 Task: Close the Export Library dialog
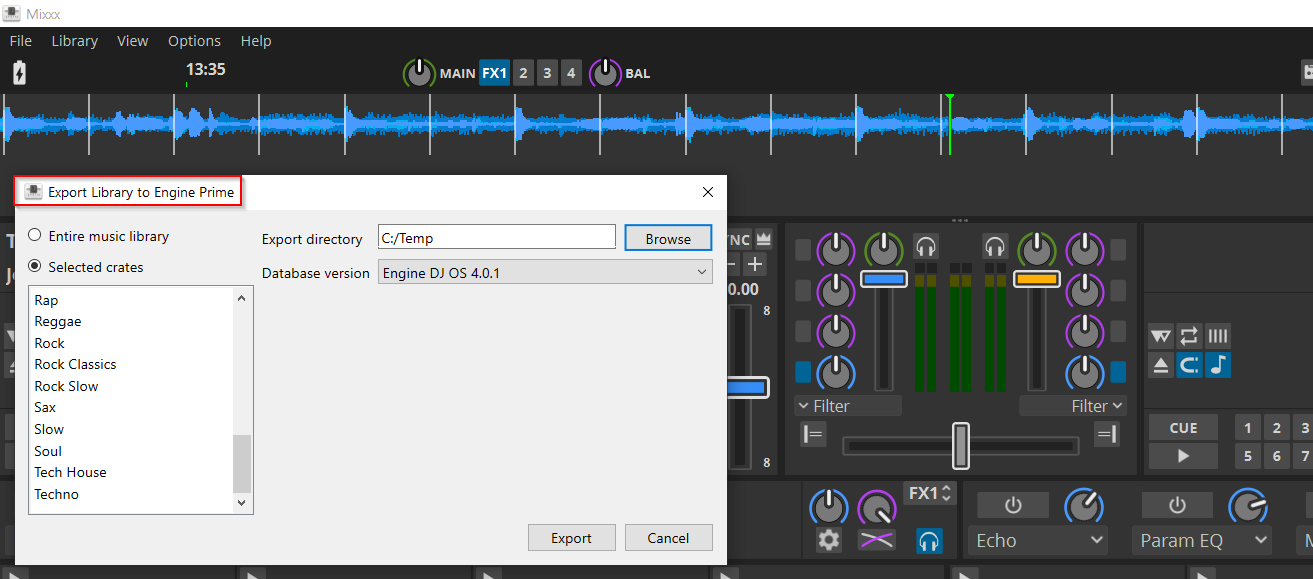[x=708, y=192]
